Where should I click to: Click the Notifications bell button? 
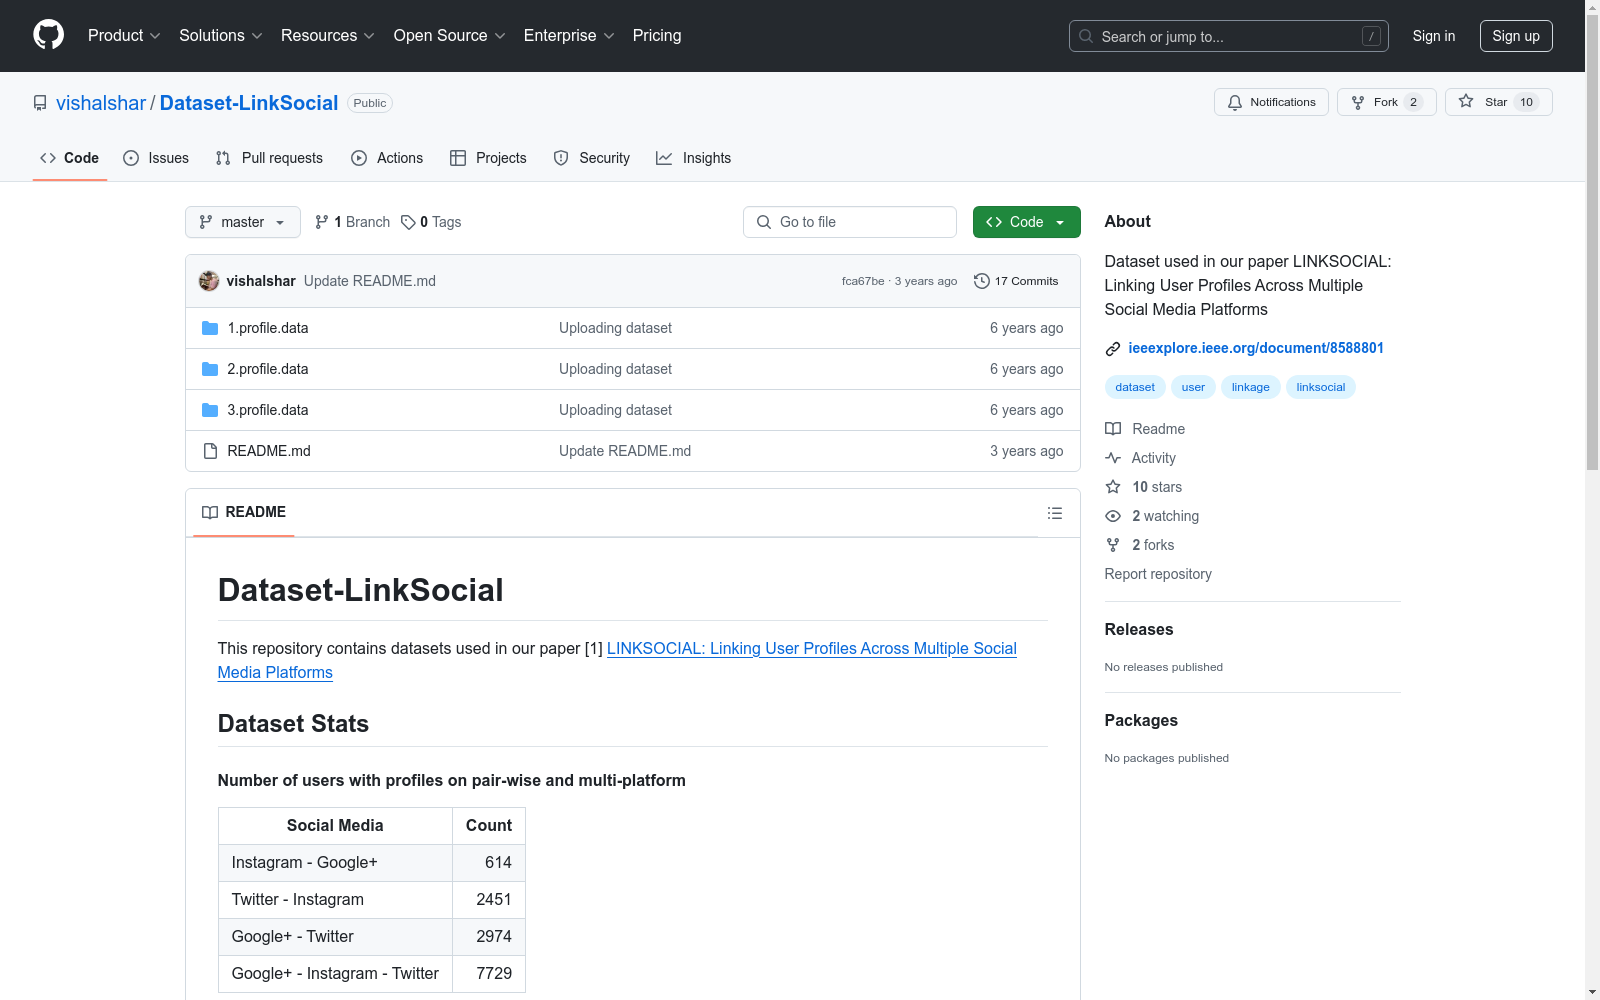tap(1271, 102)
